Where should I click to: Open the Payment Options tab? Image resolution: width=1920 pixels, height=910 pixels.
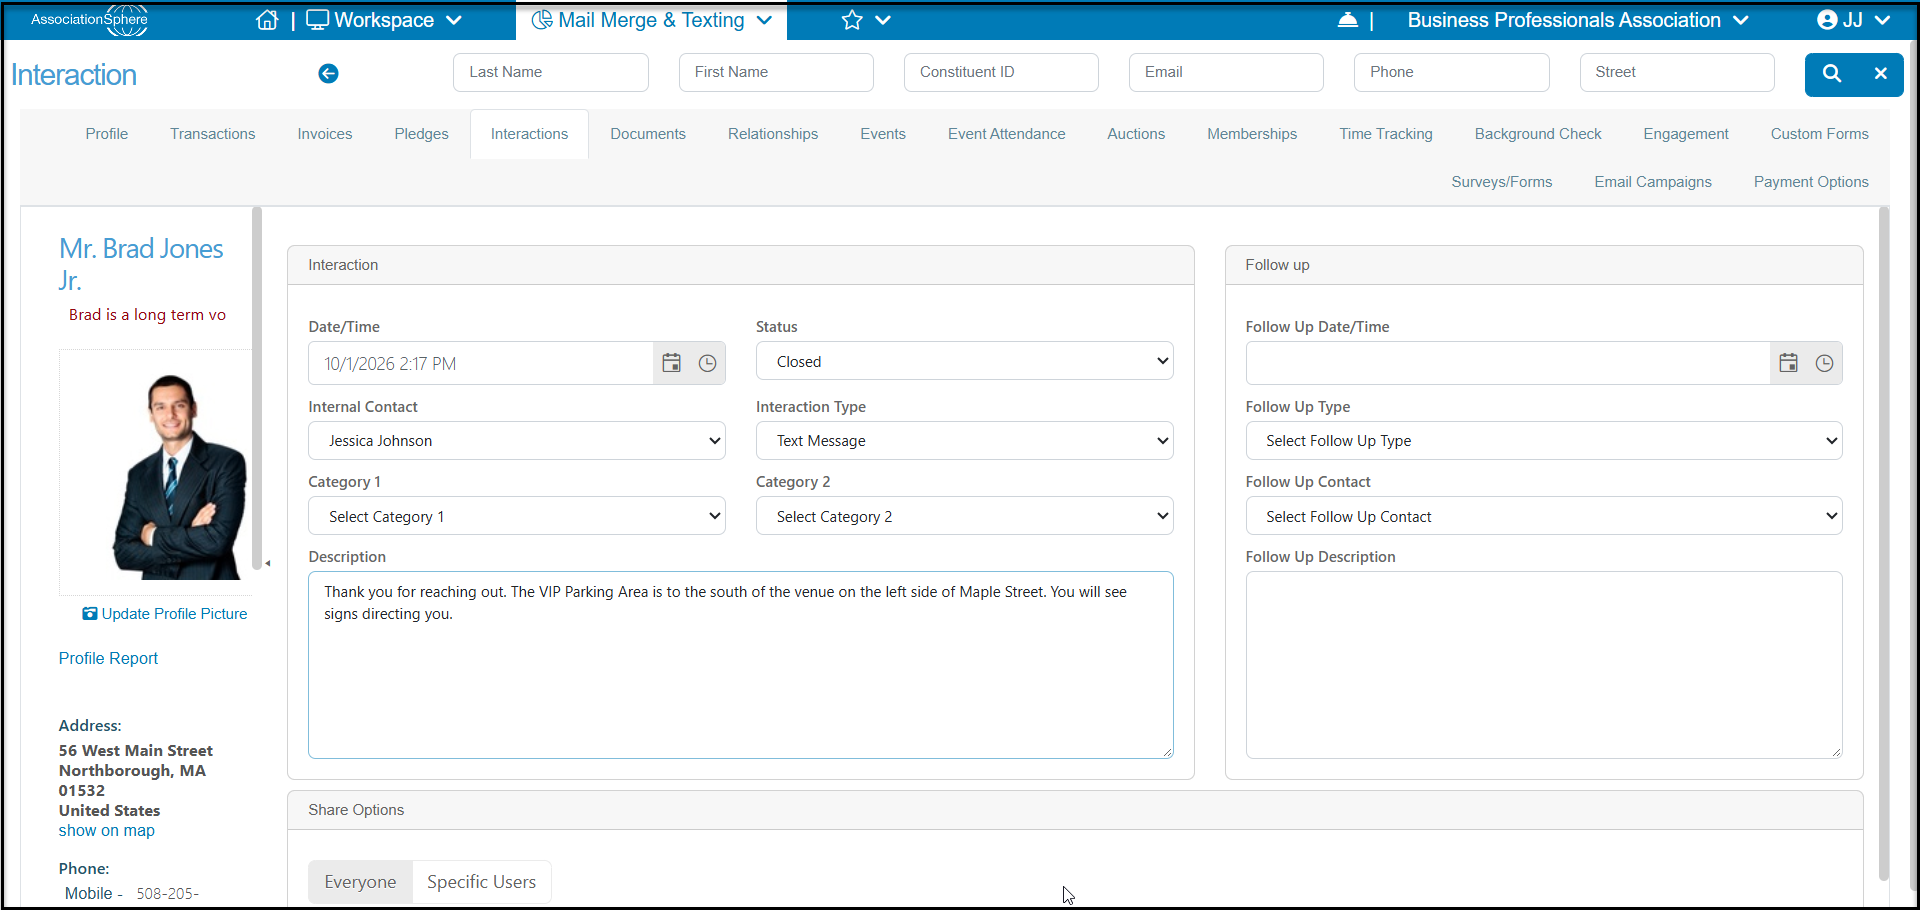click(1811, 182)
